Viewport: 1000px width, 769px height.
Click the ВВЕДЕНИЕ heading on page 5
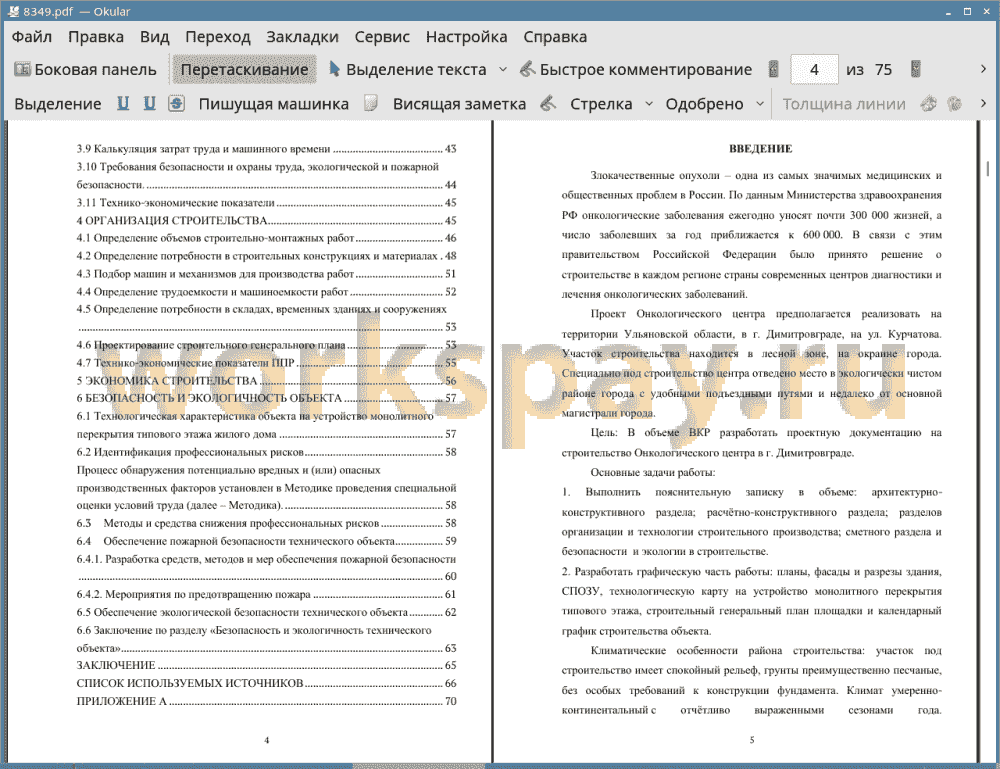(760, 149)
